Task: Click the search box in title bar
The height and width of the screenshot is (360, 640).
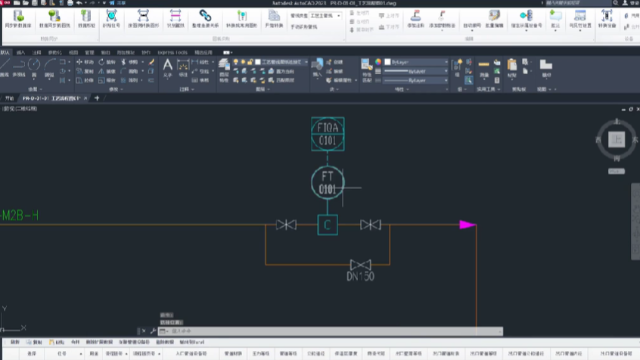Action: coord(578,3)
